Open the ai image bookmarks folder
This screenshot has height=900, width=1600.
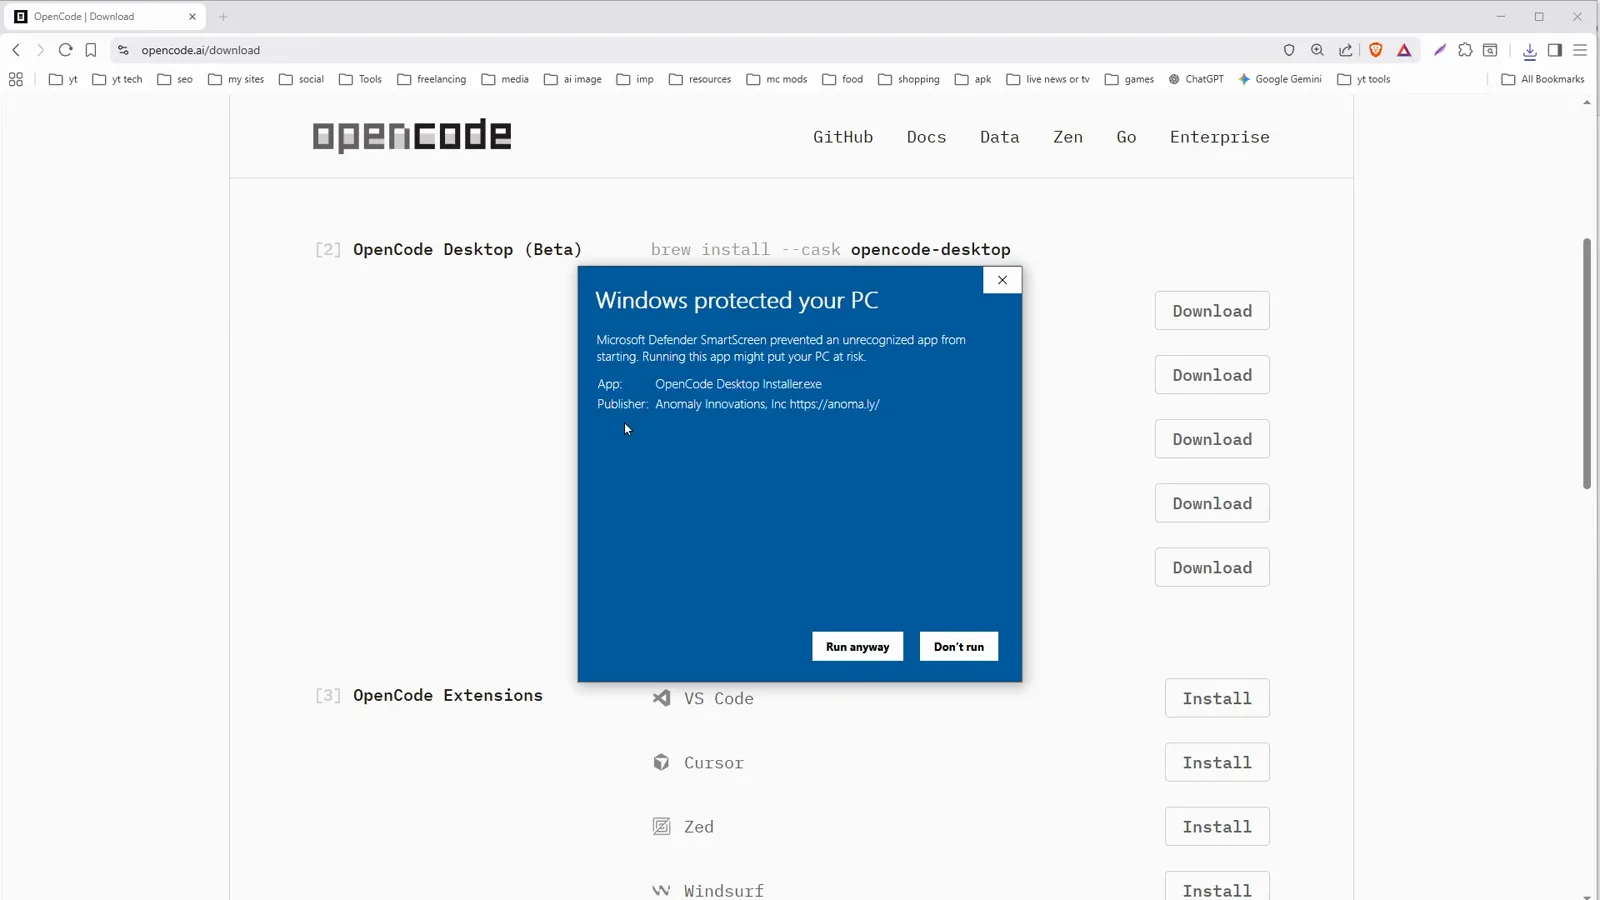point(573,79)
